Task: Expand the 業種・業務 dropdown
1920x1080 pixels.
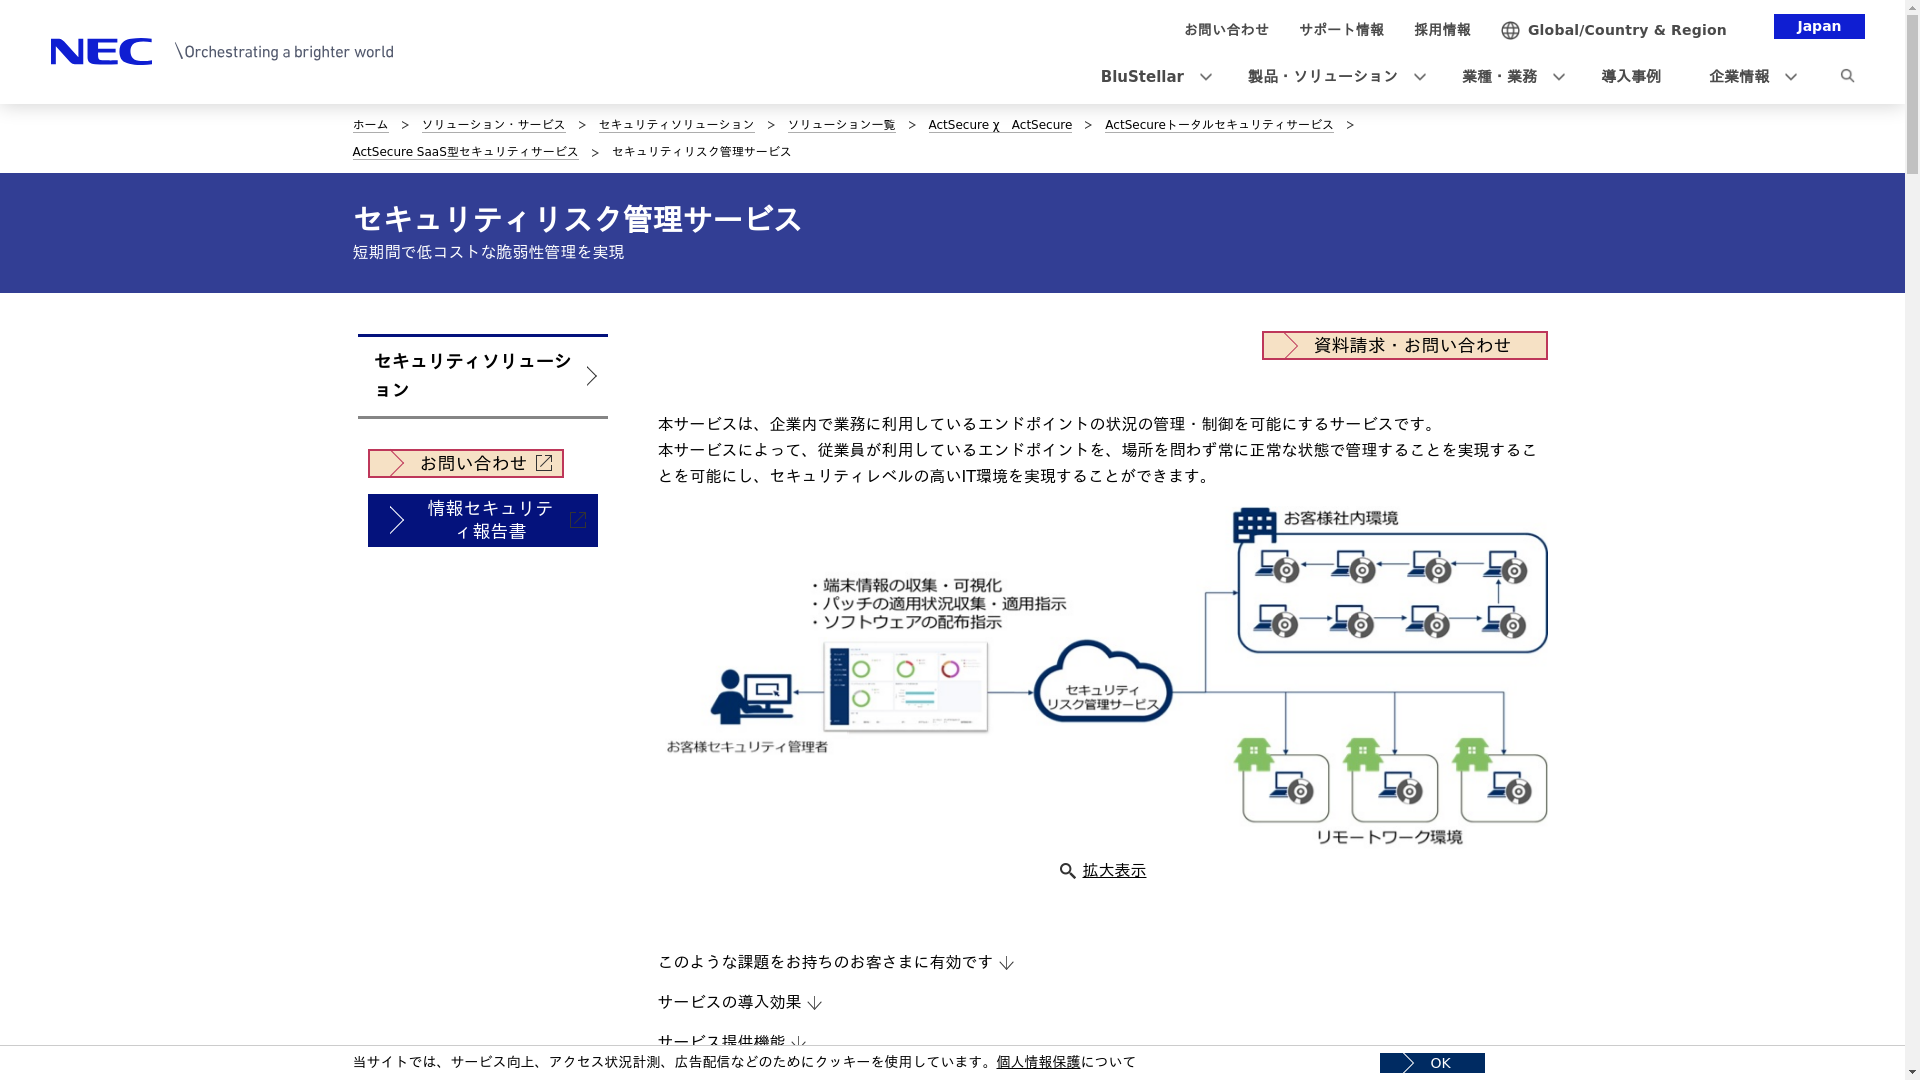Action: pyautogui.click(x=1558, y=77)
